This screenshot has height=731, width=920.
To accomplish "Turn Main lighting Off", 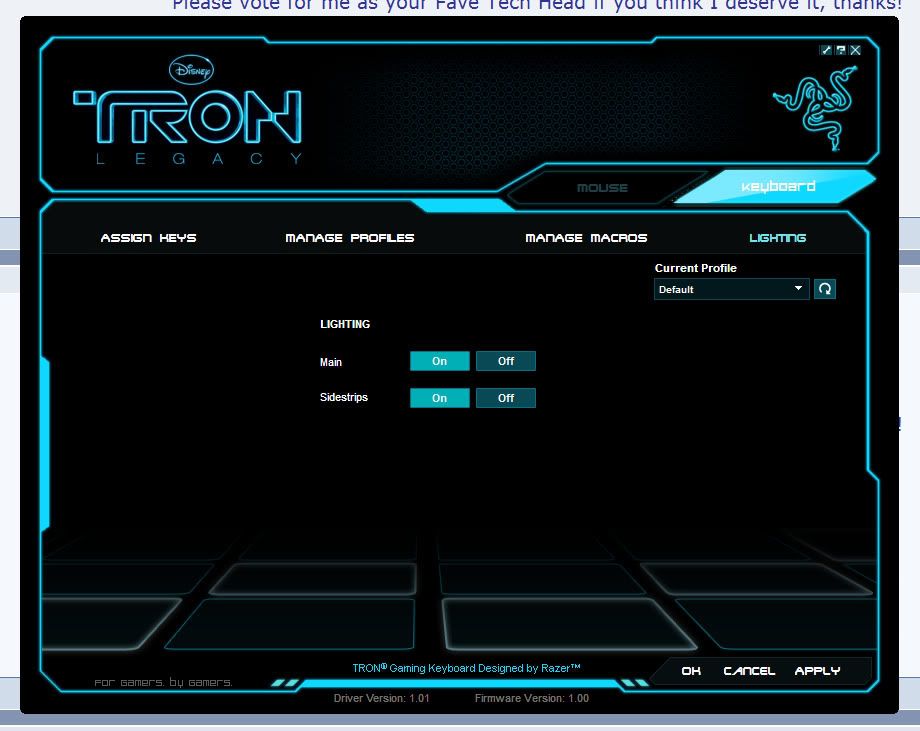I will [x=506, y=361].
